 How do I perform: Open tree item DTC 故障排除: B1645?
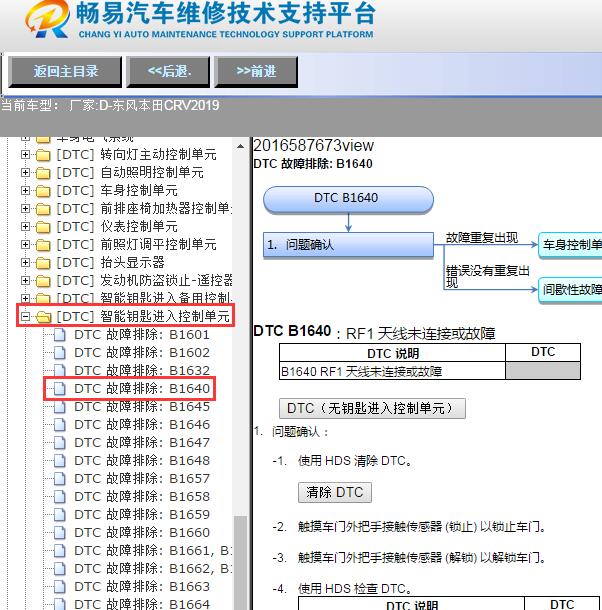tap(142, 407)
